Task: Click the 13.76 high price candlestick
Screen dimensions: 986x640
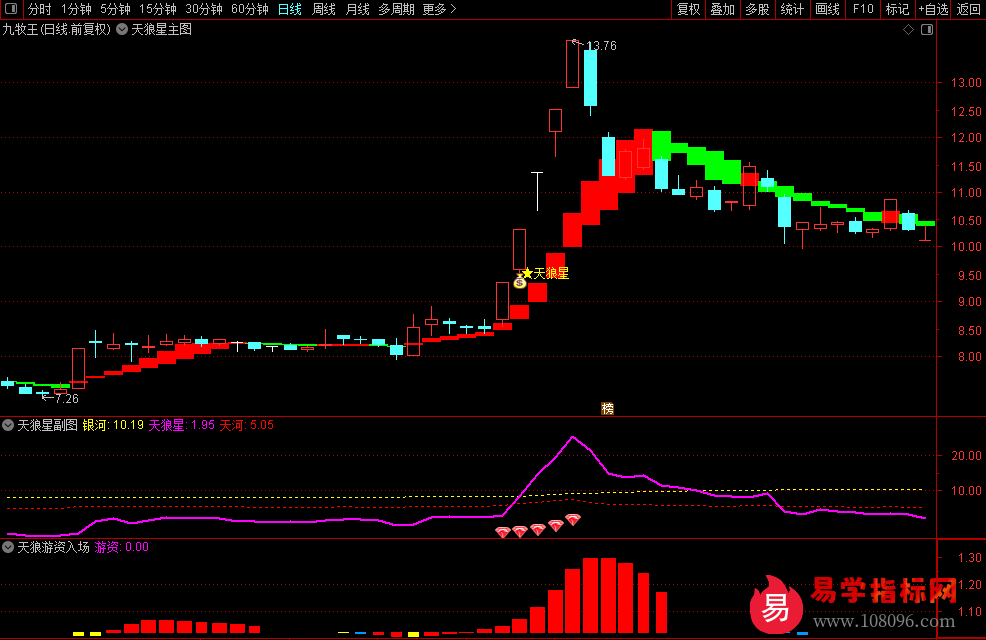Action: (573, 64)
